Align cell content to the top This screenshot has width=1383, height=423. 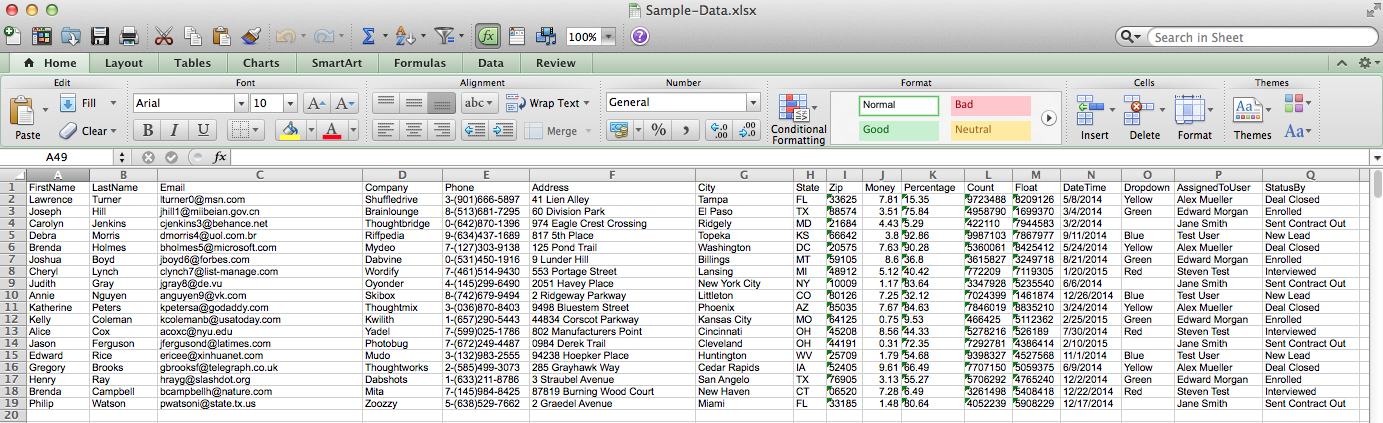tap(386, 103)
